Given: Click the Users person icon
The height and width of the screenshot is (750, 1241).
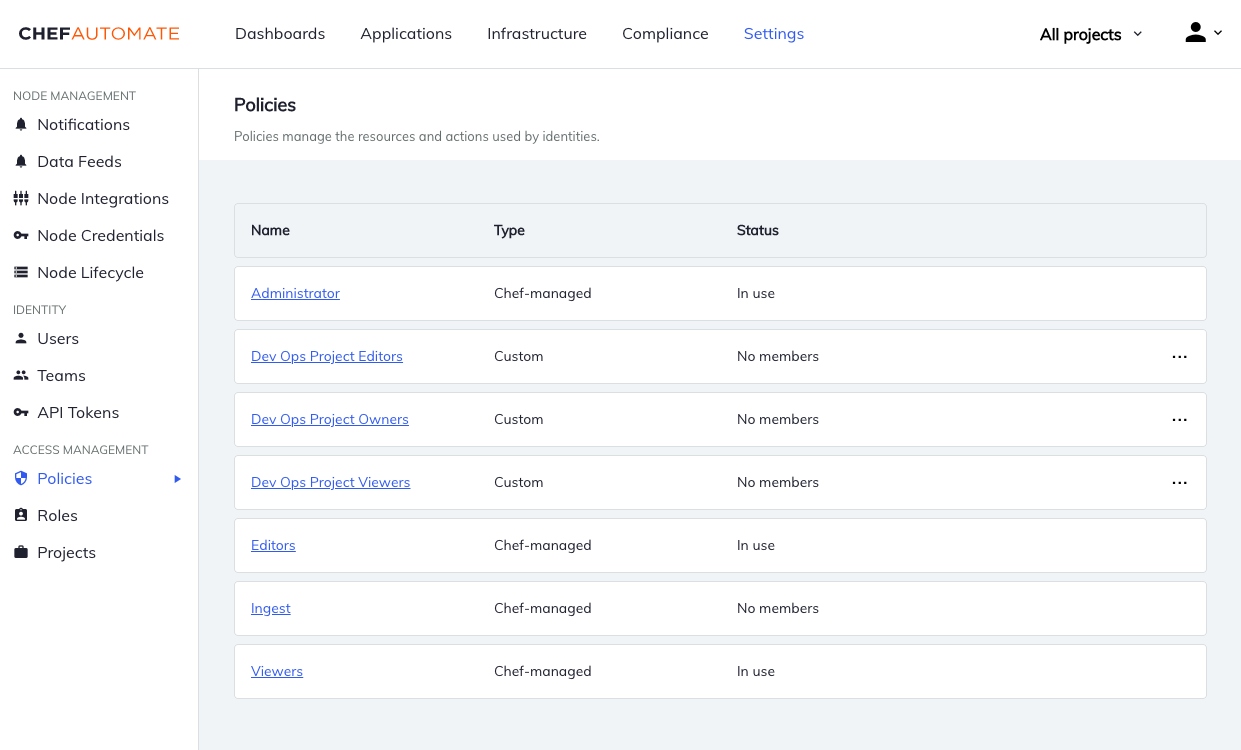Looking at the screenshot, I should [21, 338].
